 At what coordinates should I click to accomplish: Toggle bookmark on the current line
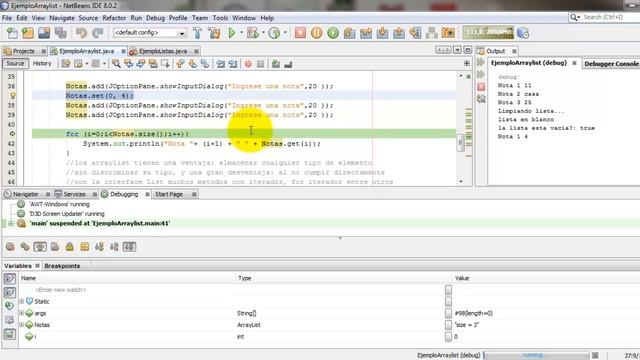205,64
